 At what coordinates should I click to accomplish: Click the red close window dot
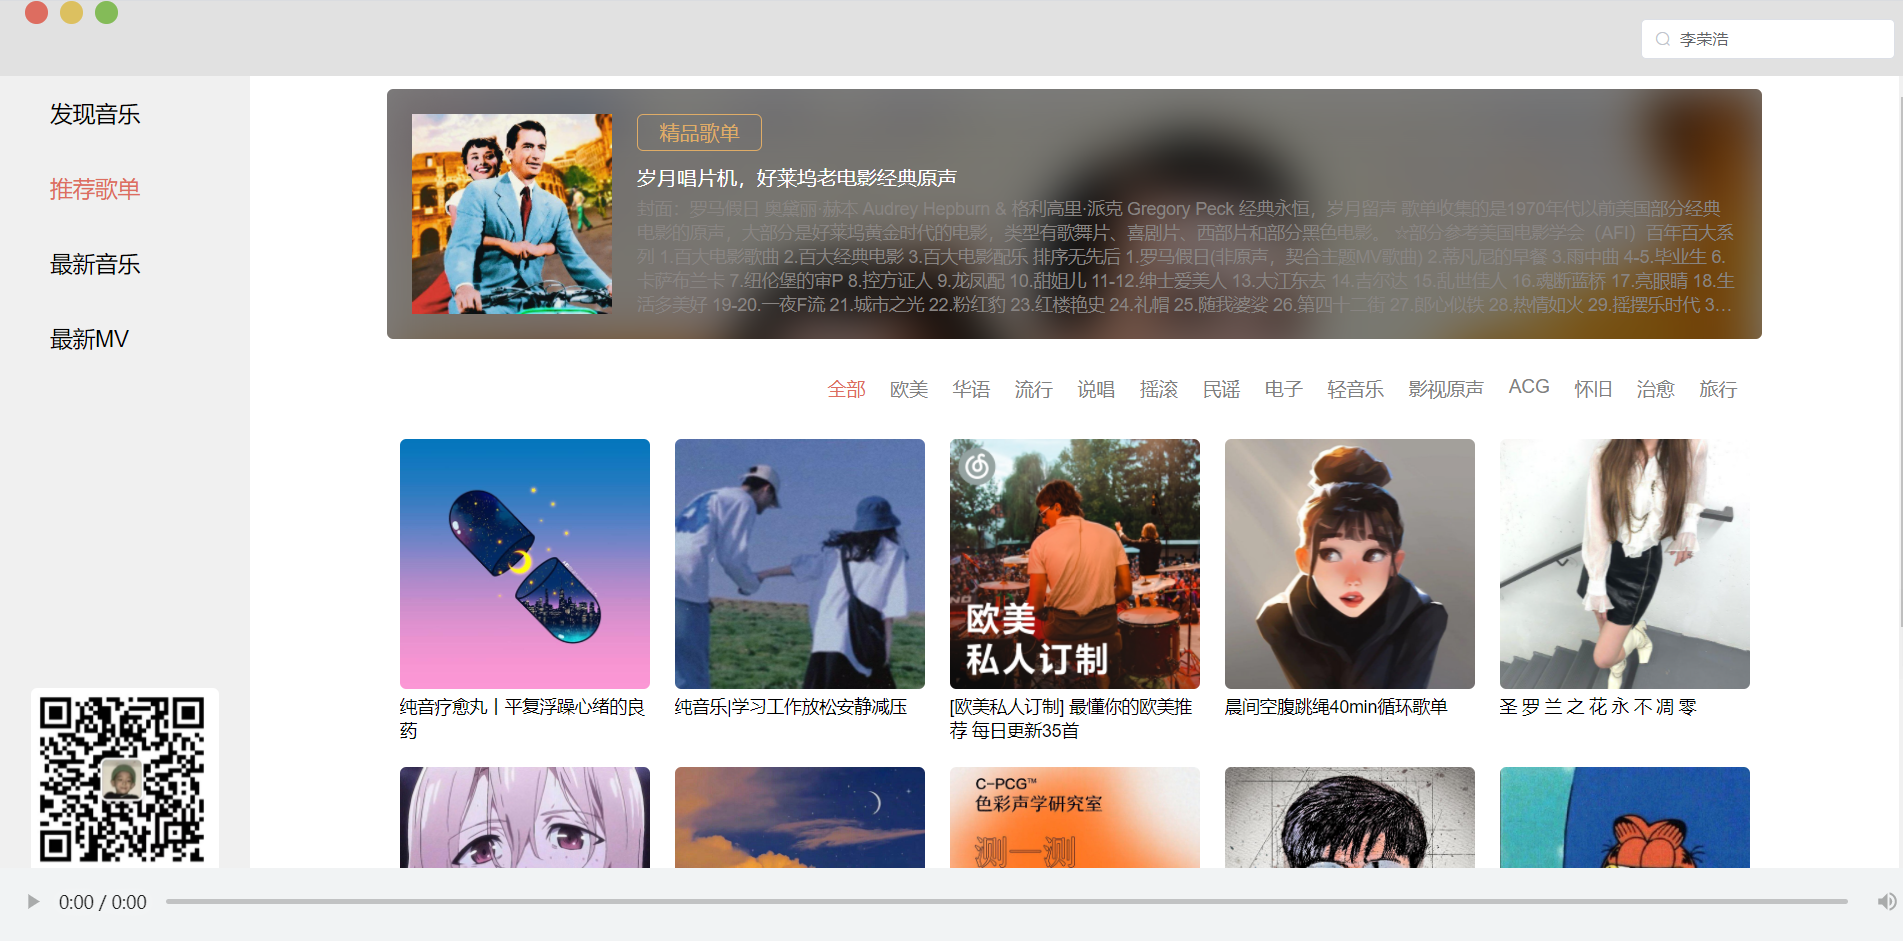(37, 12)
